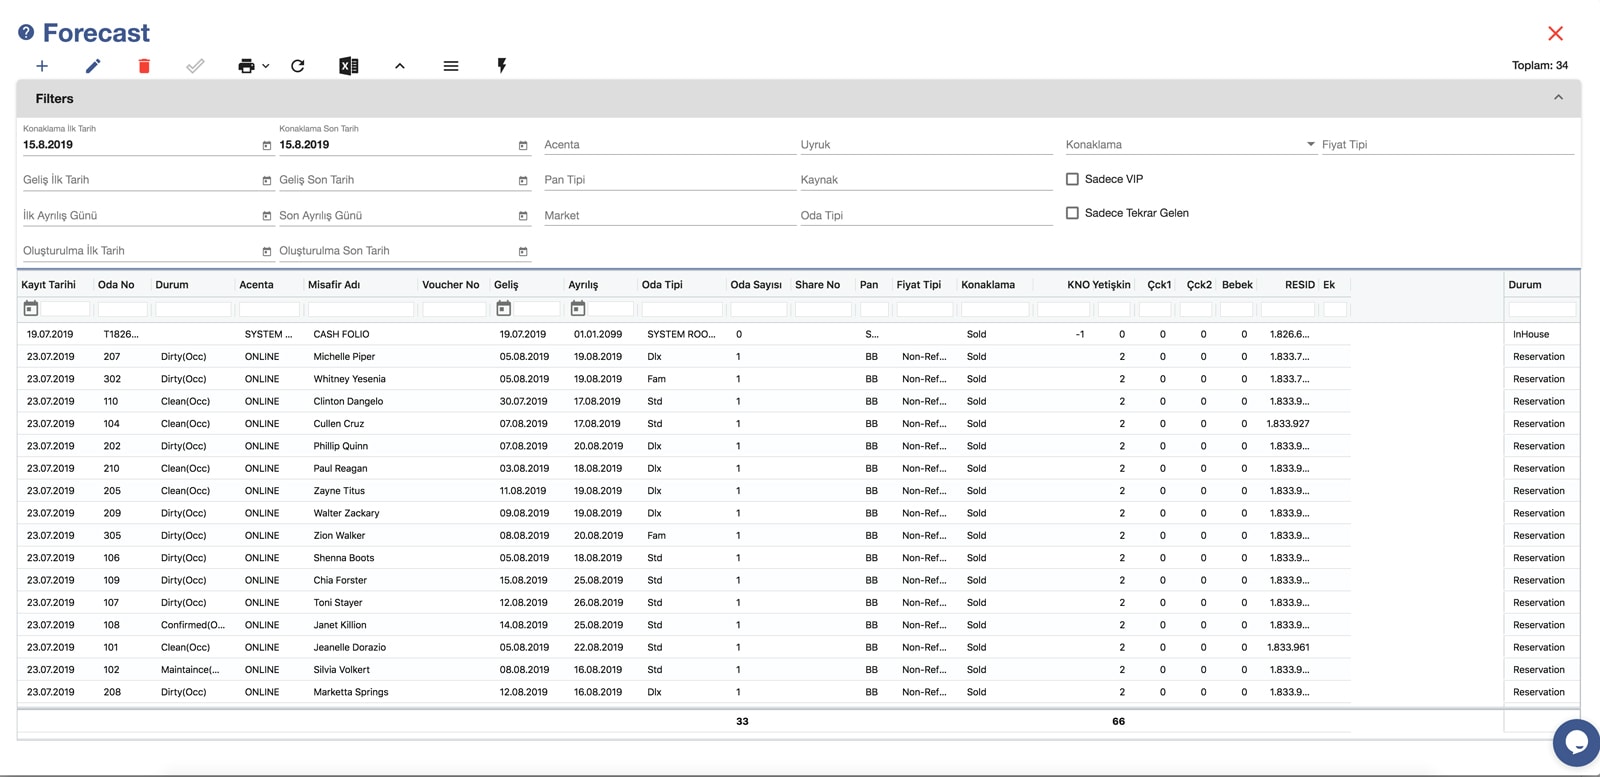Open calendar for Geliş Son Tarih

click(x=523, y=181)
